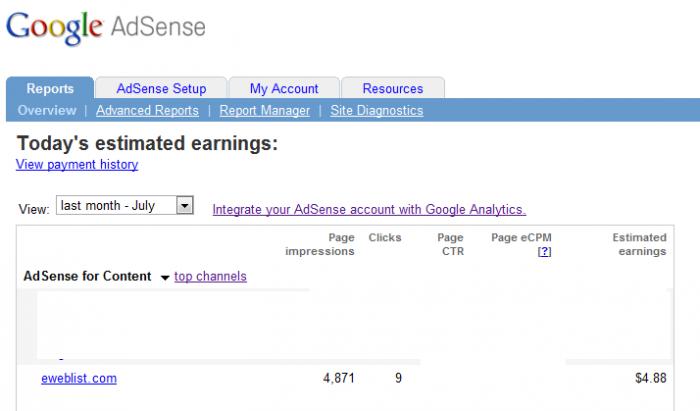Open top channels link
700x411 pixels.
point(210,276)
